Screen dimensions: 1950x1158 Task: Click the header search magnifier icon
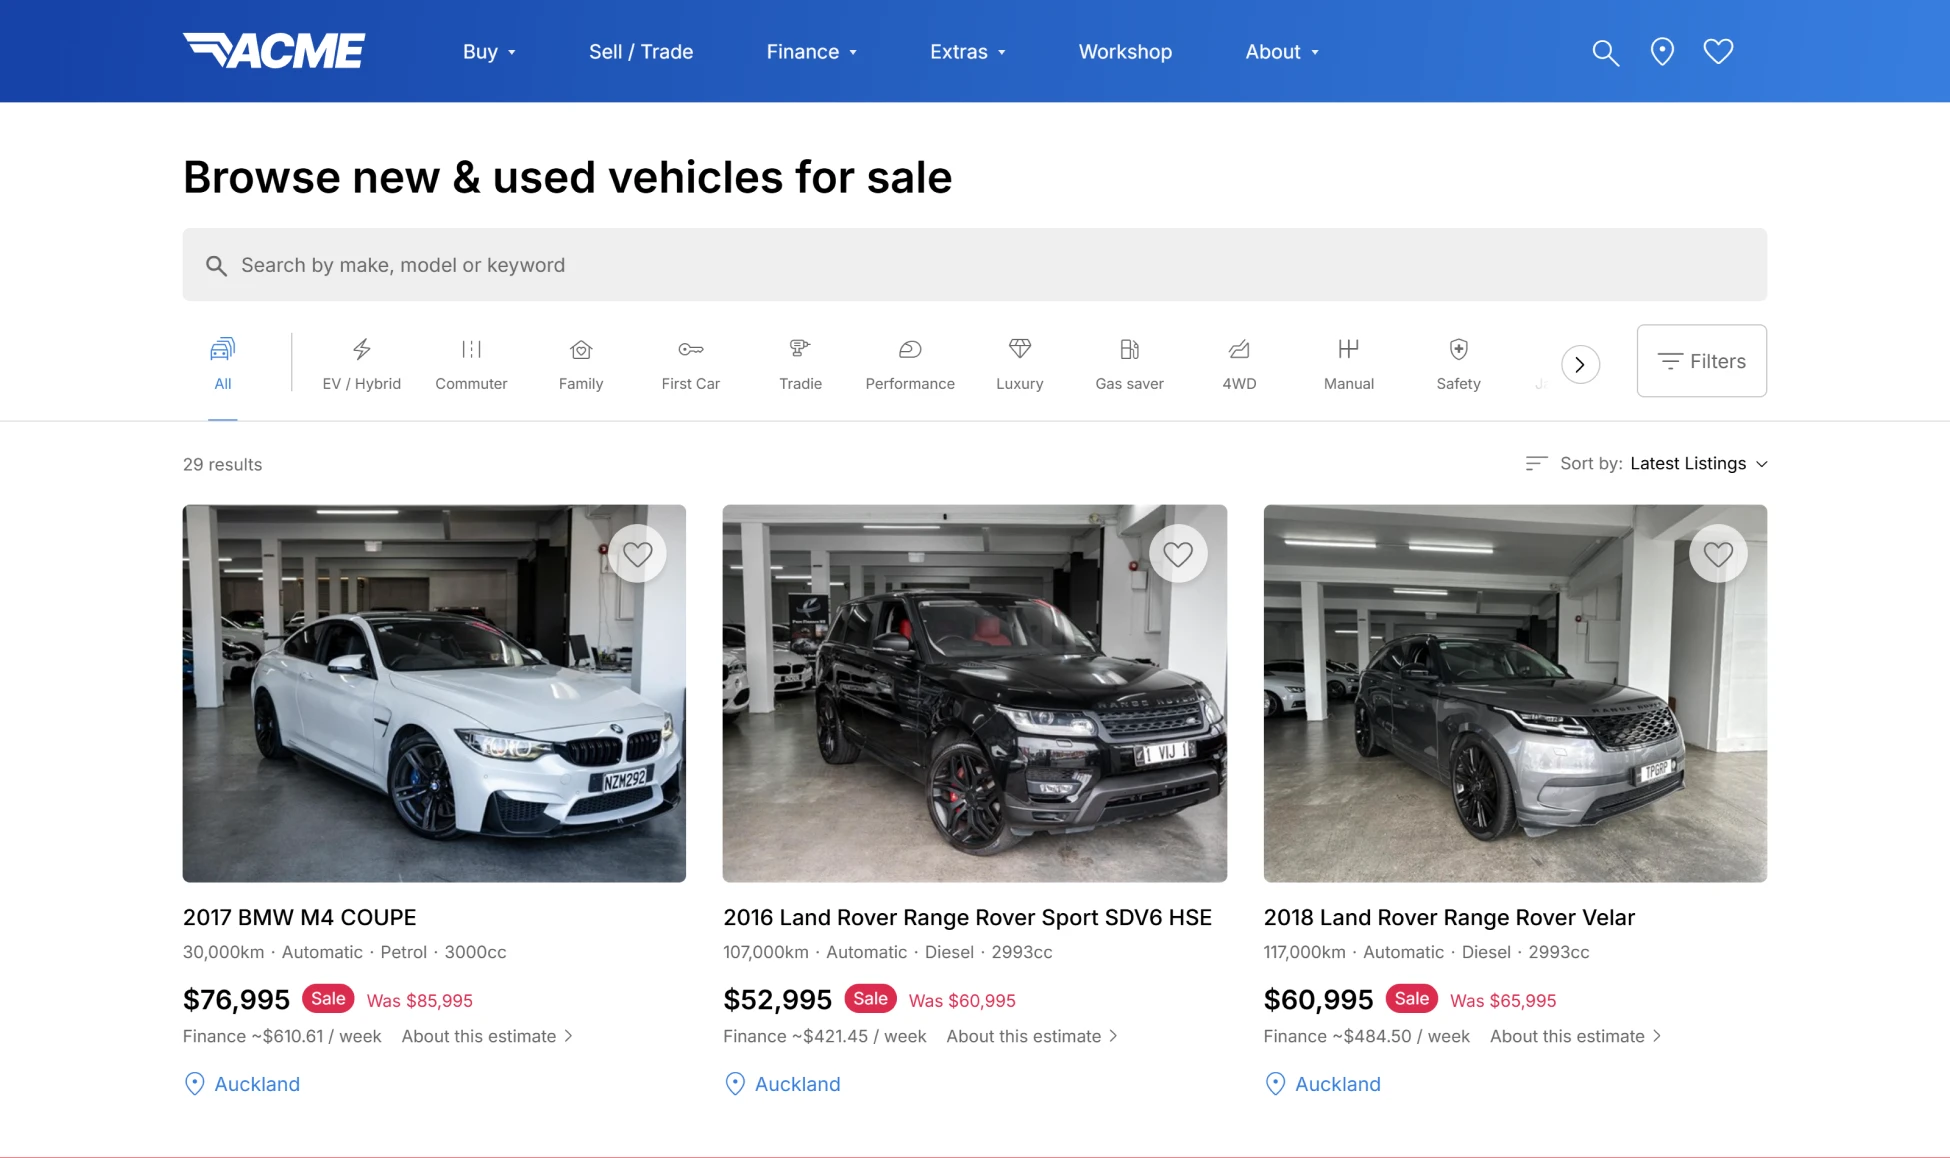pyautogui.click(x=1605, y=52)
